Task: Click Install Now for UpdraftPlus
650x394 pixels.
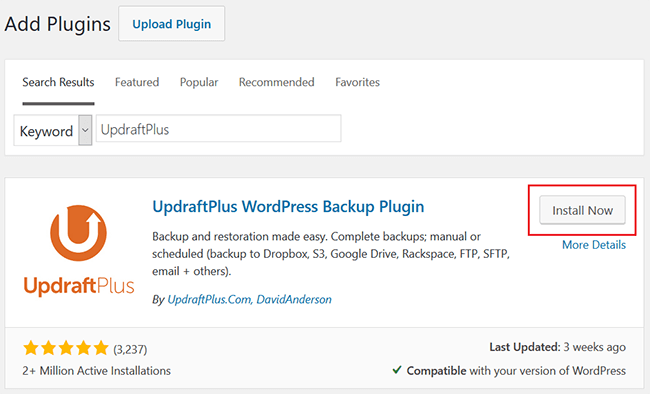Action: click(x=582, y=210)
